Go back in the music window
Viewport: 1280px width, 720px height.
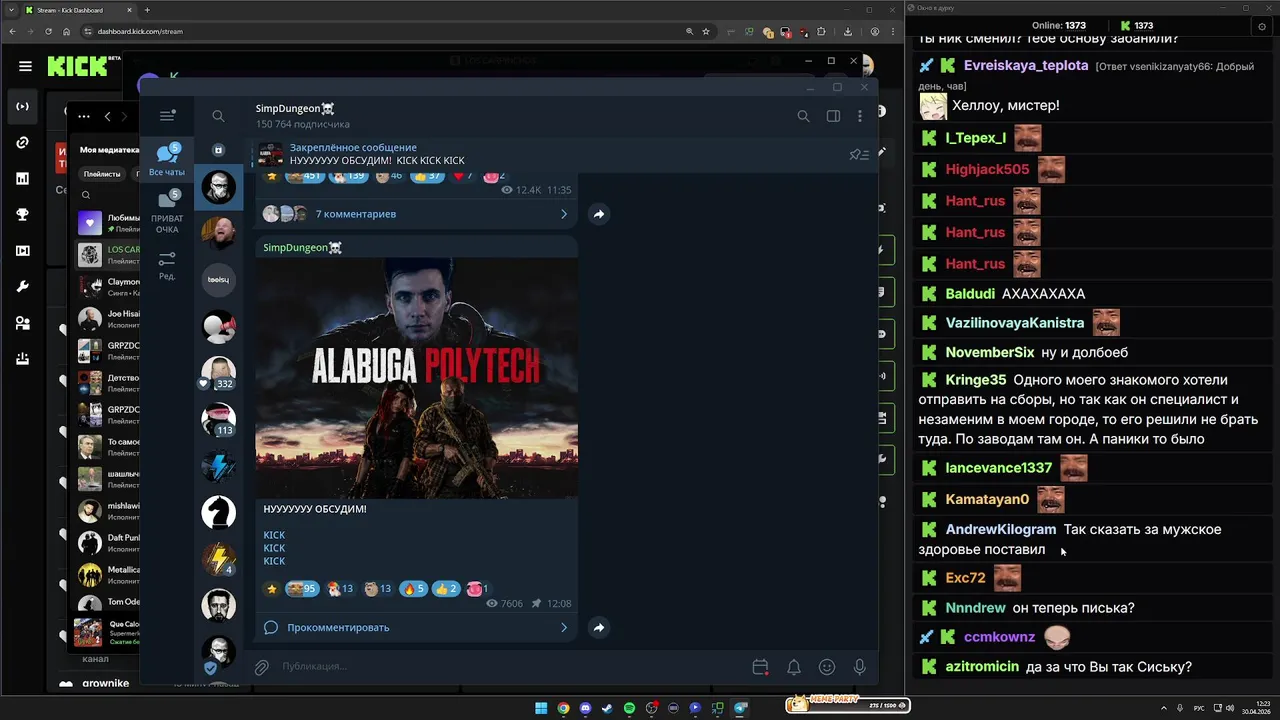[x=108, y=116]
